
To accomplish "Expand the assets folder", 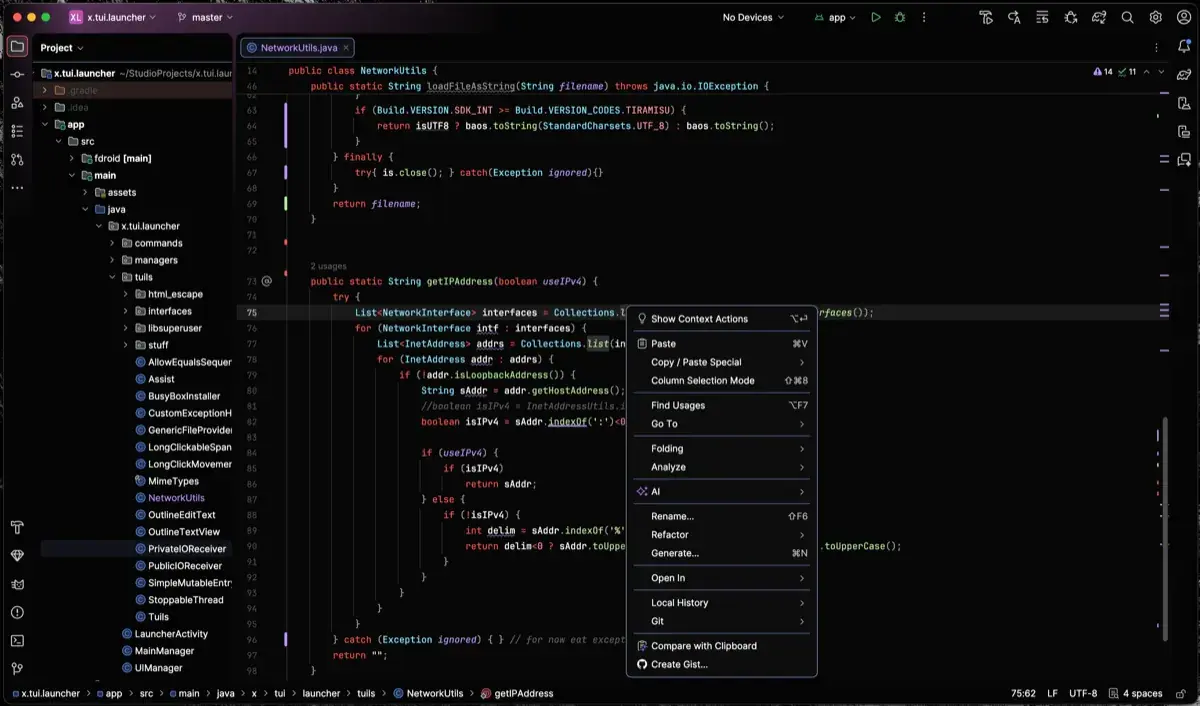I will click(86, 192).
